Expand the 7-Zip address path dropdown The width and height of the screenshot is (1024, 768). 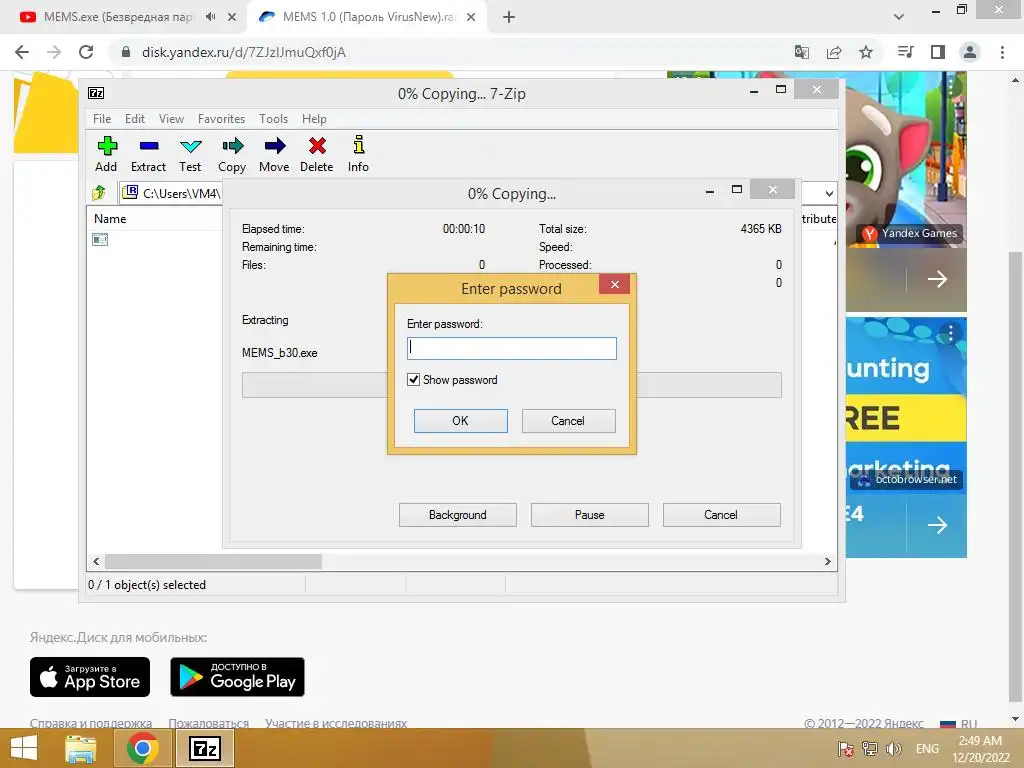(829, 193)
